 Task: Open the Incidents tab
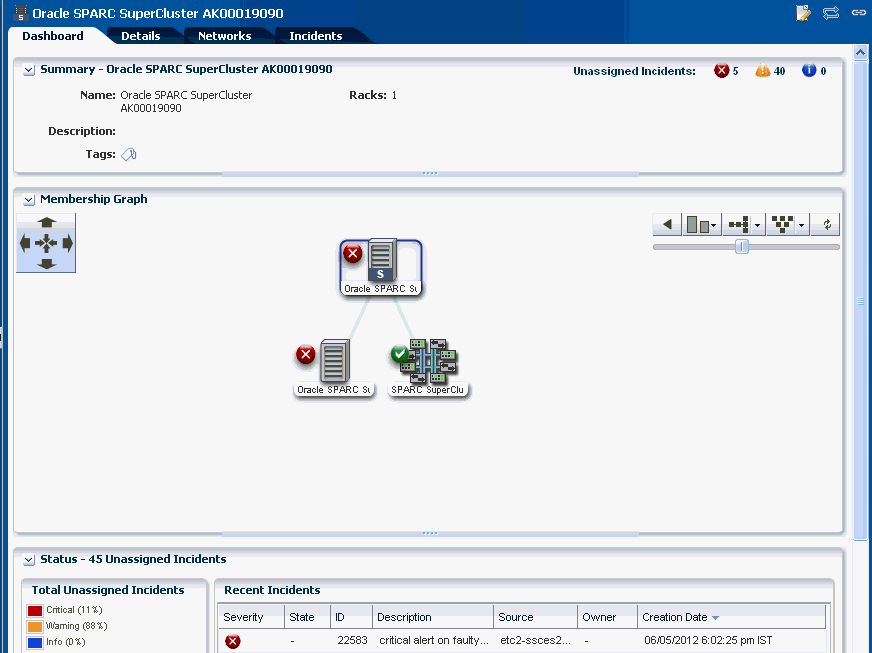[x=315, y=36]
